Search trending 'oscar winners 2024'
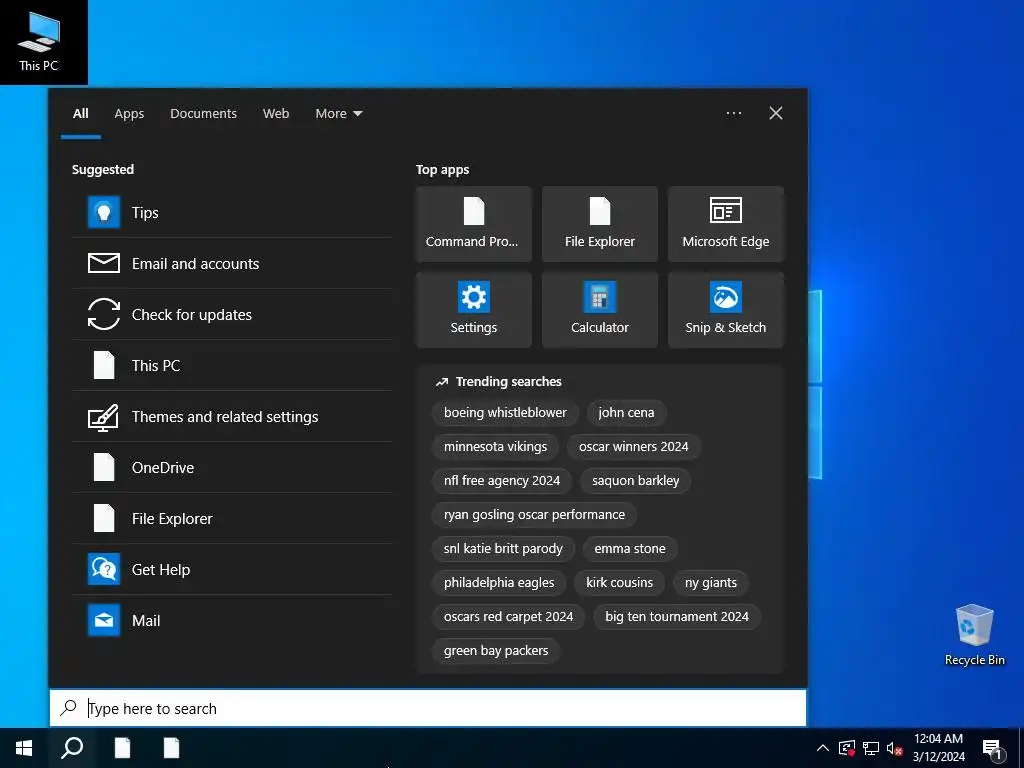Viewport: 1024px width, 768px height. pos(633,447)
